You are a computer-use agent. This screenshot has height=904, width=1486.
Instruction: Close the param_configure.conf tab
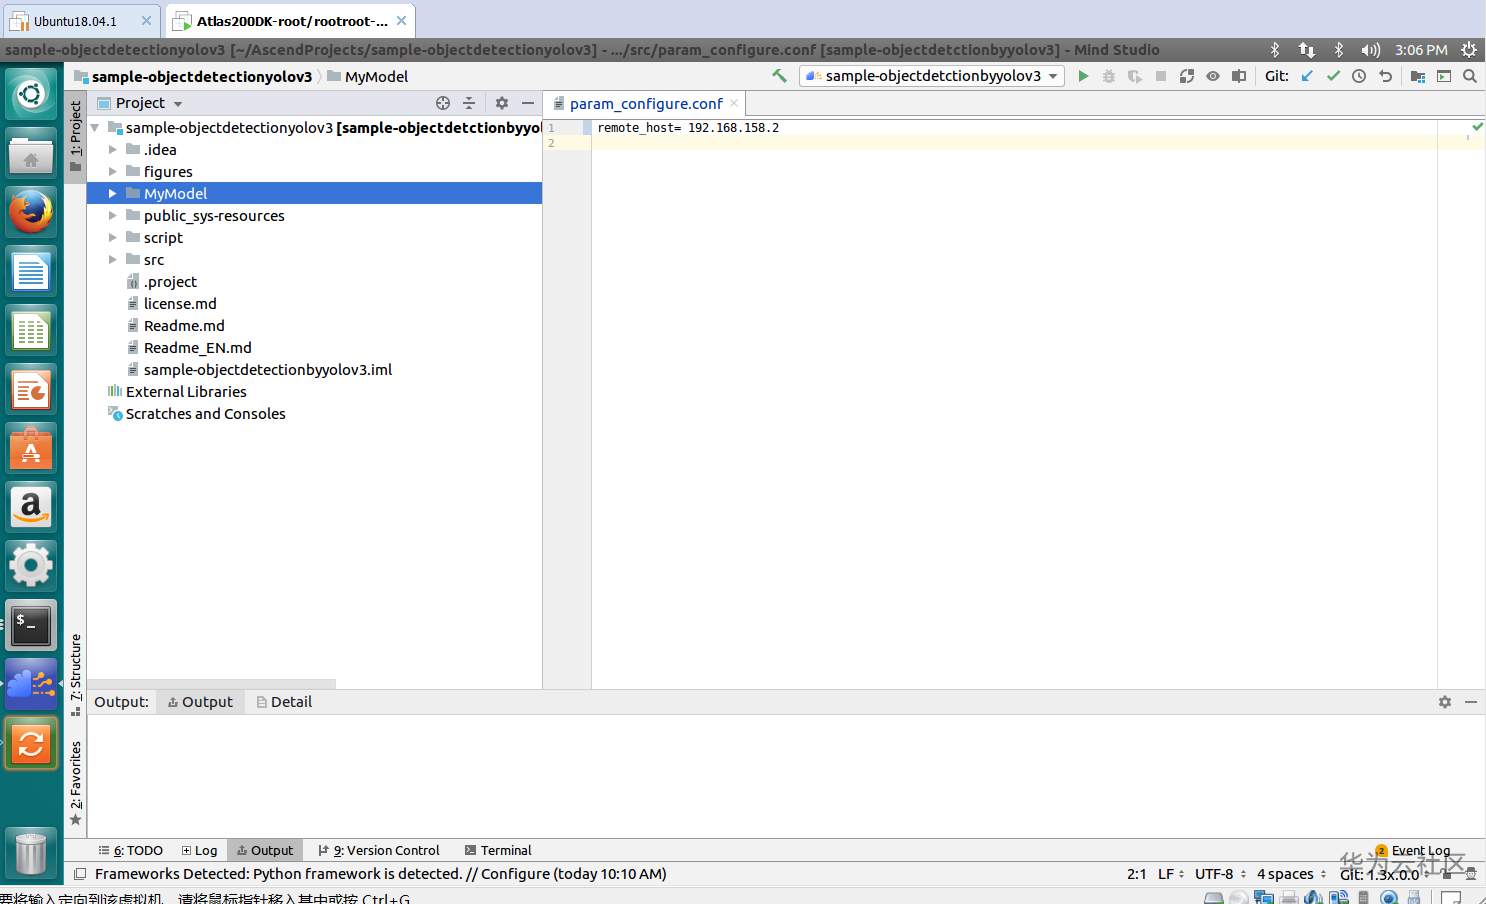coord(734,103)
